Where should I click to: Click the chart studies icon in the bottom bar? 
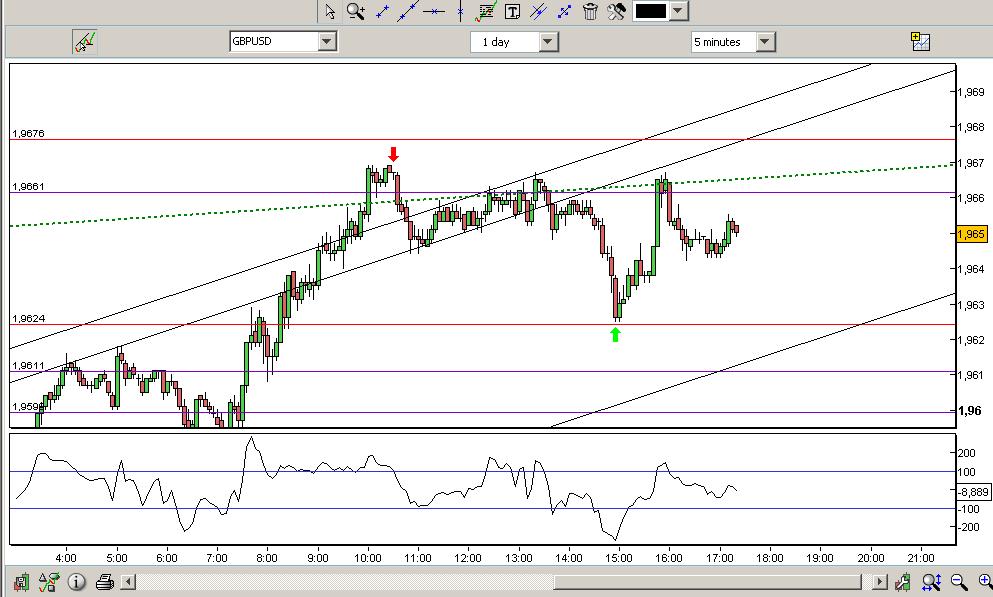(48, 581)
